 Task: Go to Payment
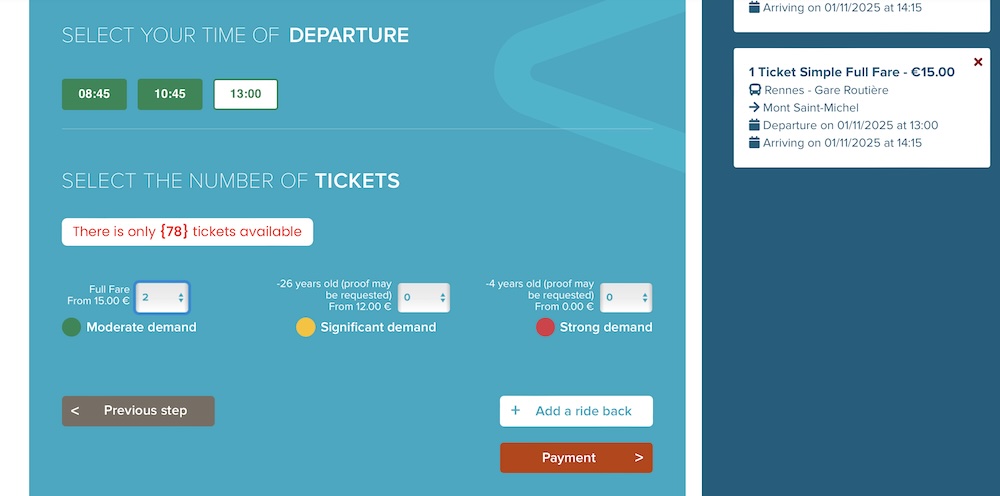[577, 458]
